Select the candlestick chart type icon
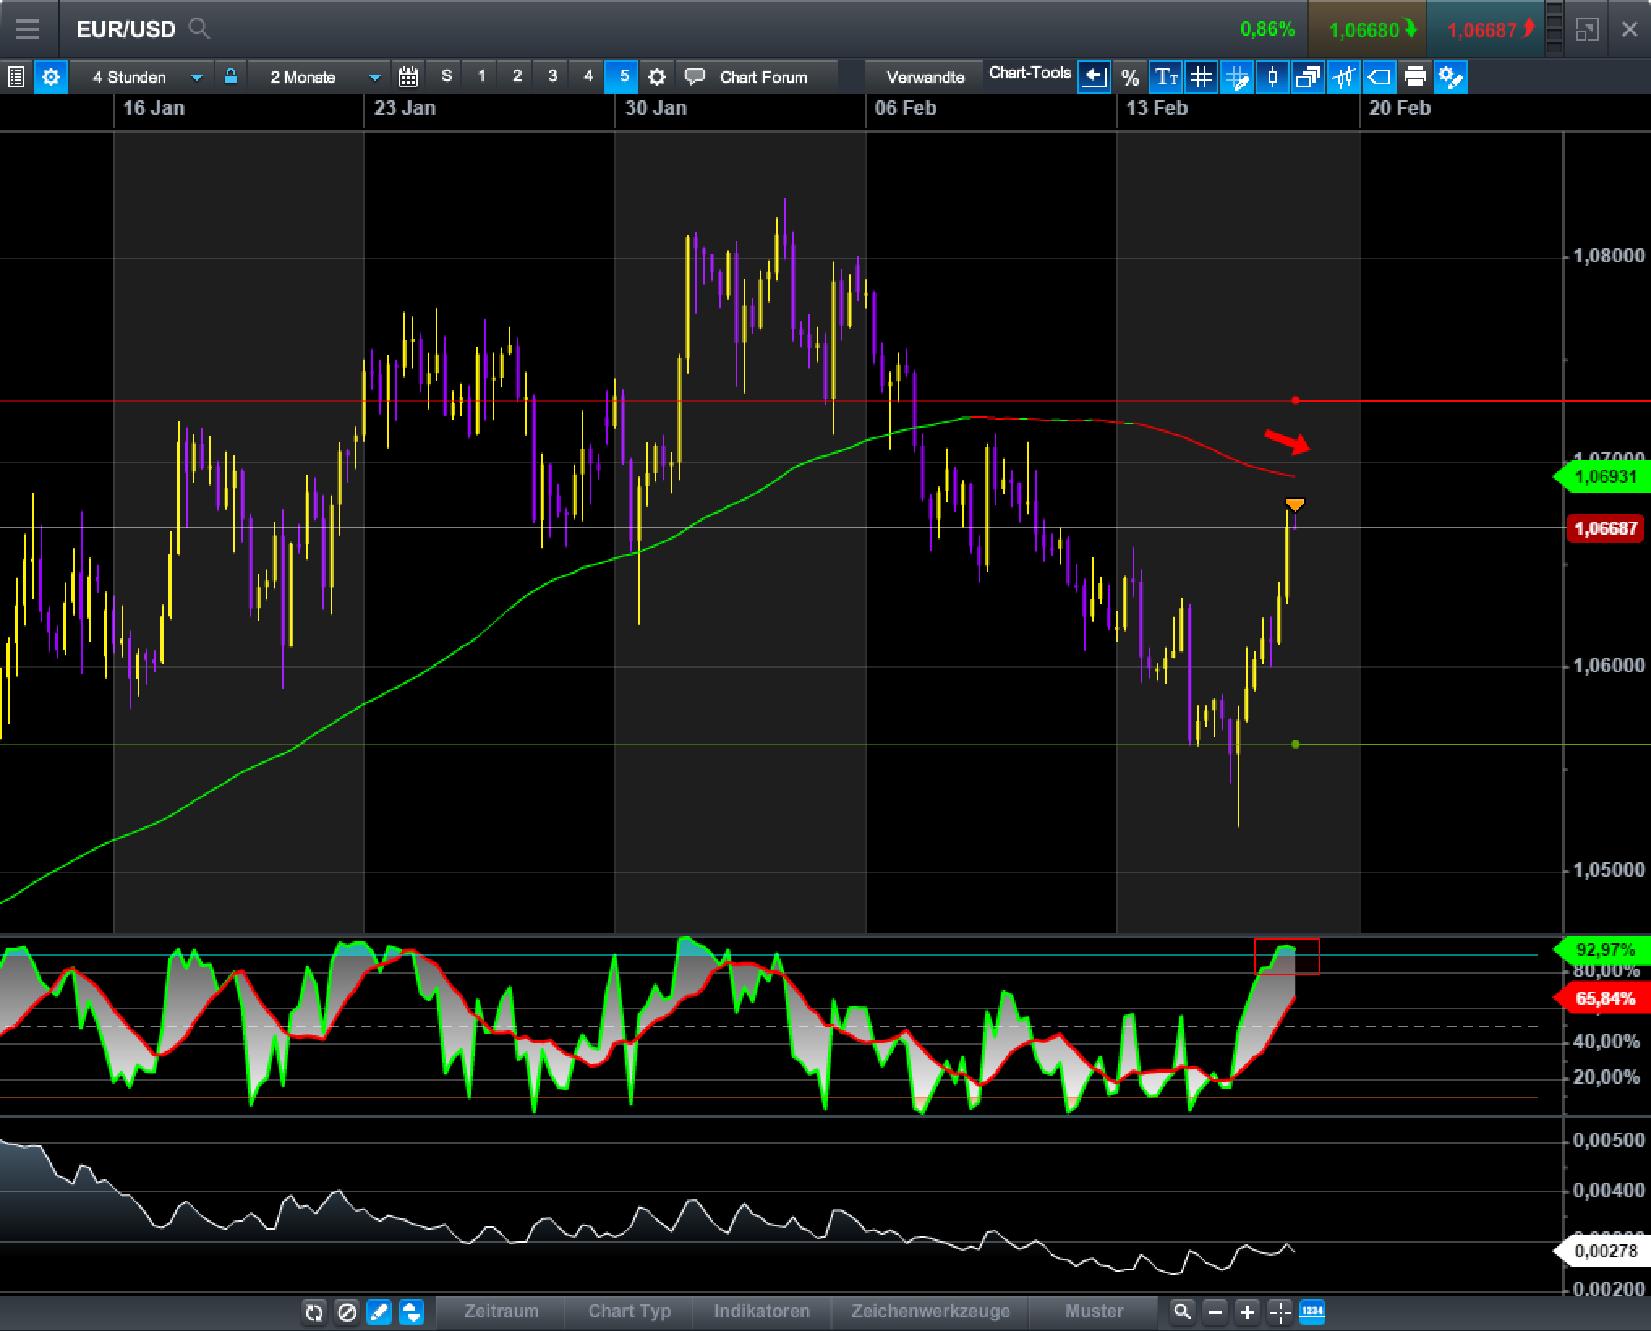 1271,76
